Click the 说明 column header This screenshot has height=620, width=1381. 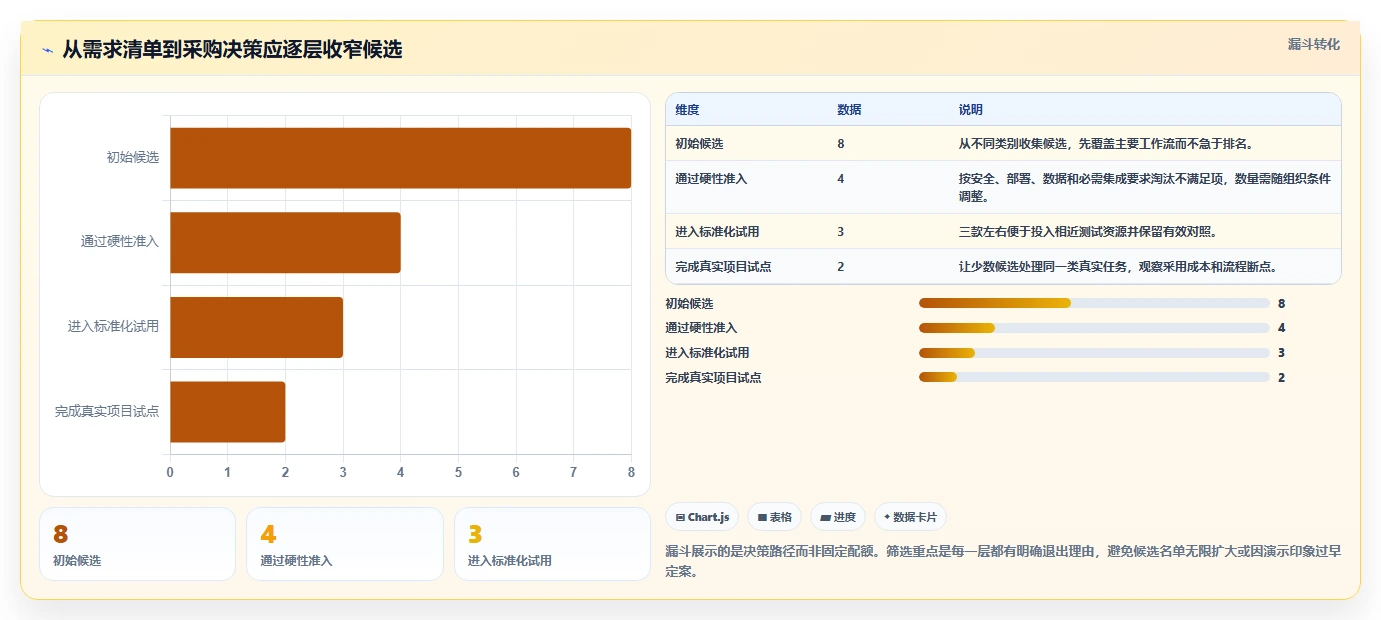[x=971, y=110]
